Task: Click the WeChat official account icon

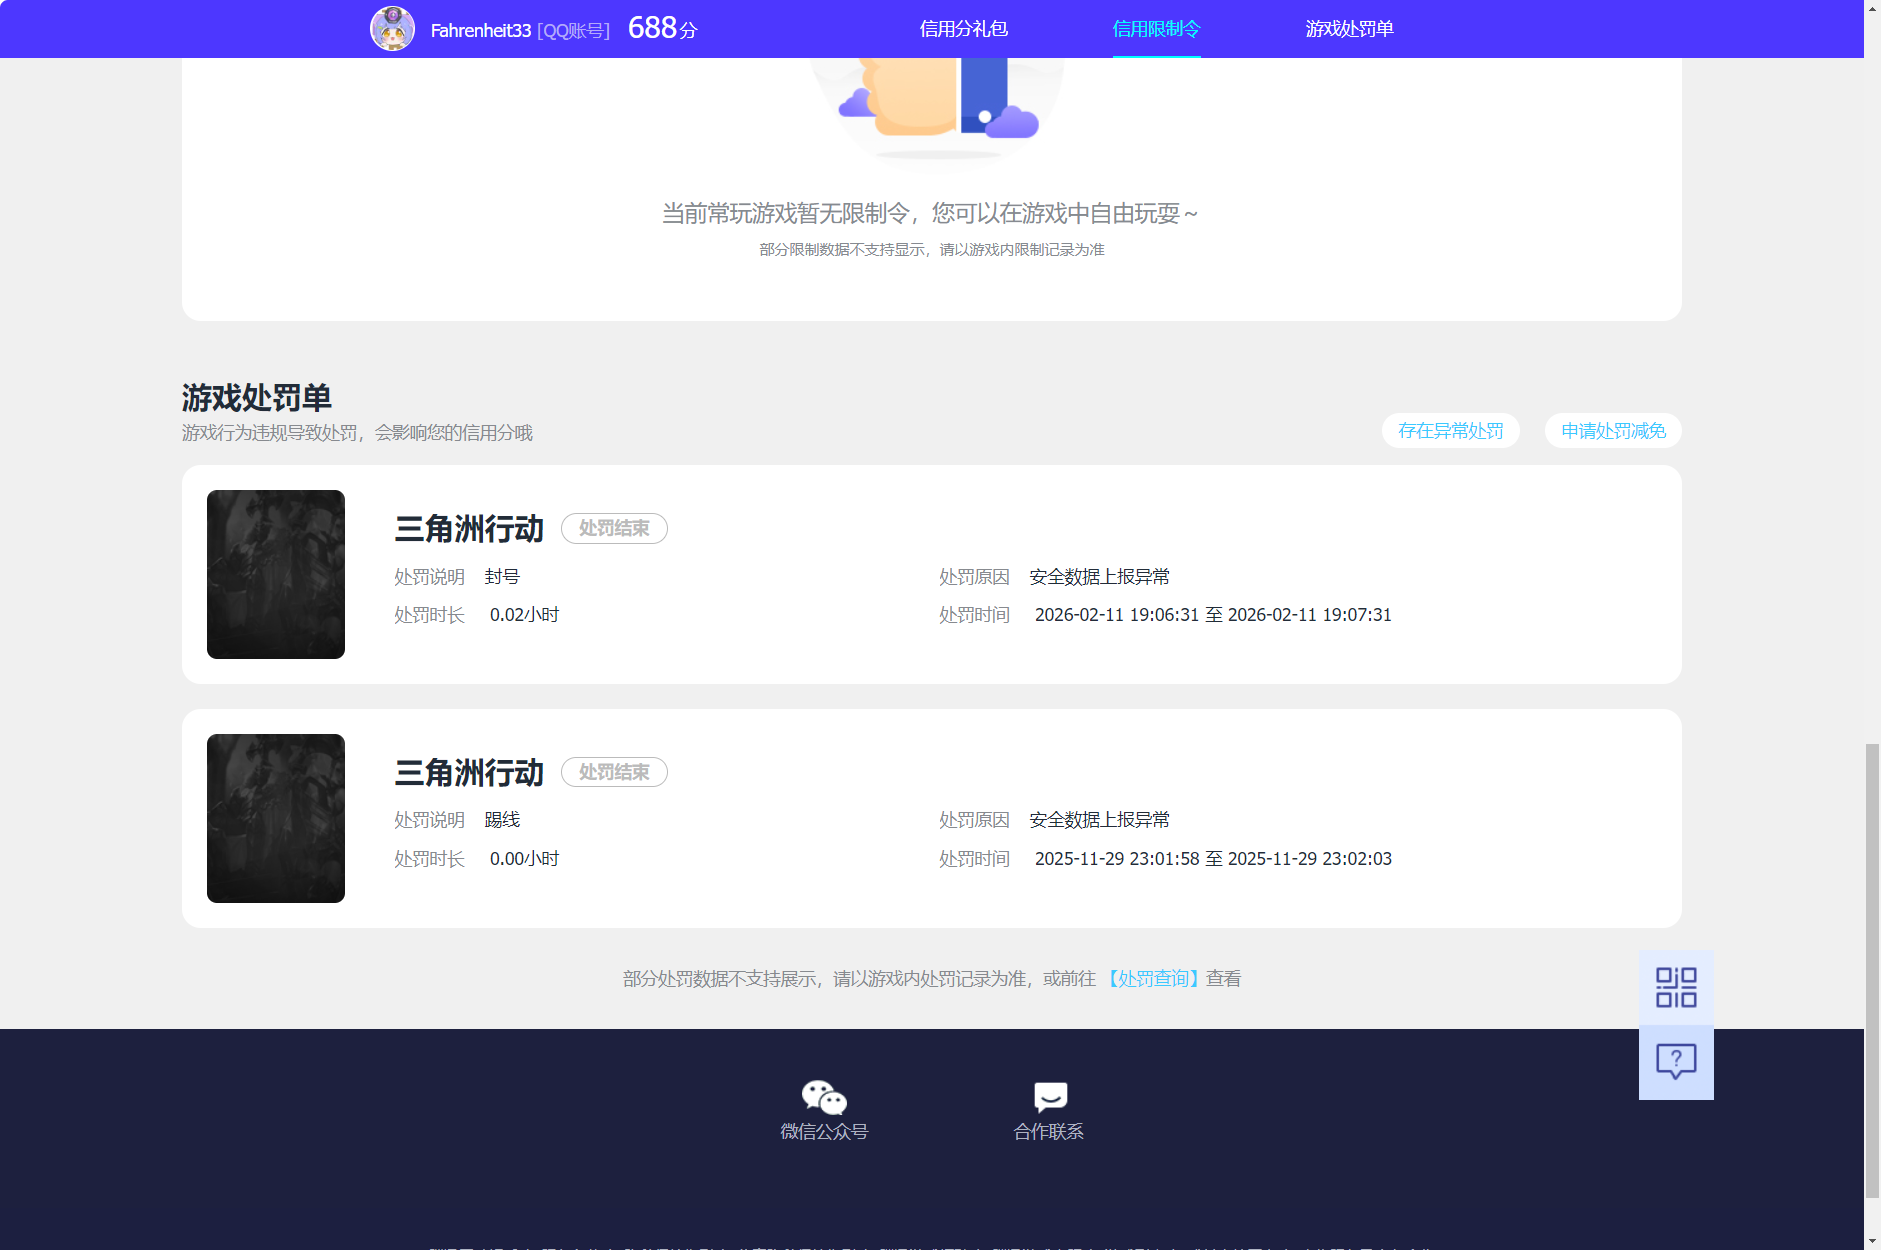Action: 824,1098
